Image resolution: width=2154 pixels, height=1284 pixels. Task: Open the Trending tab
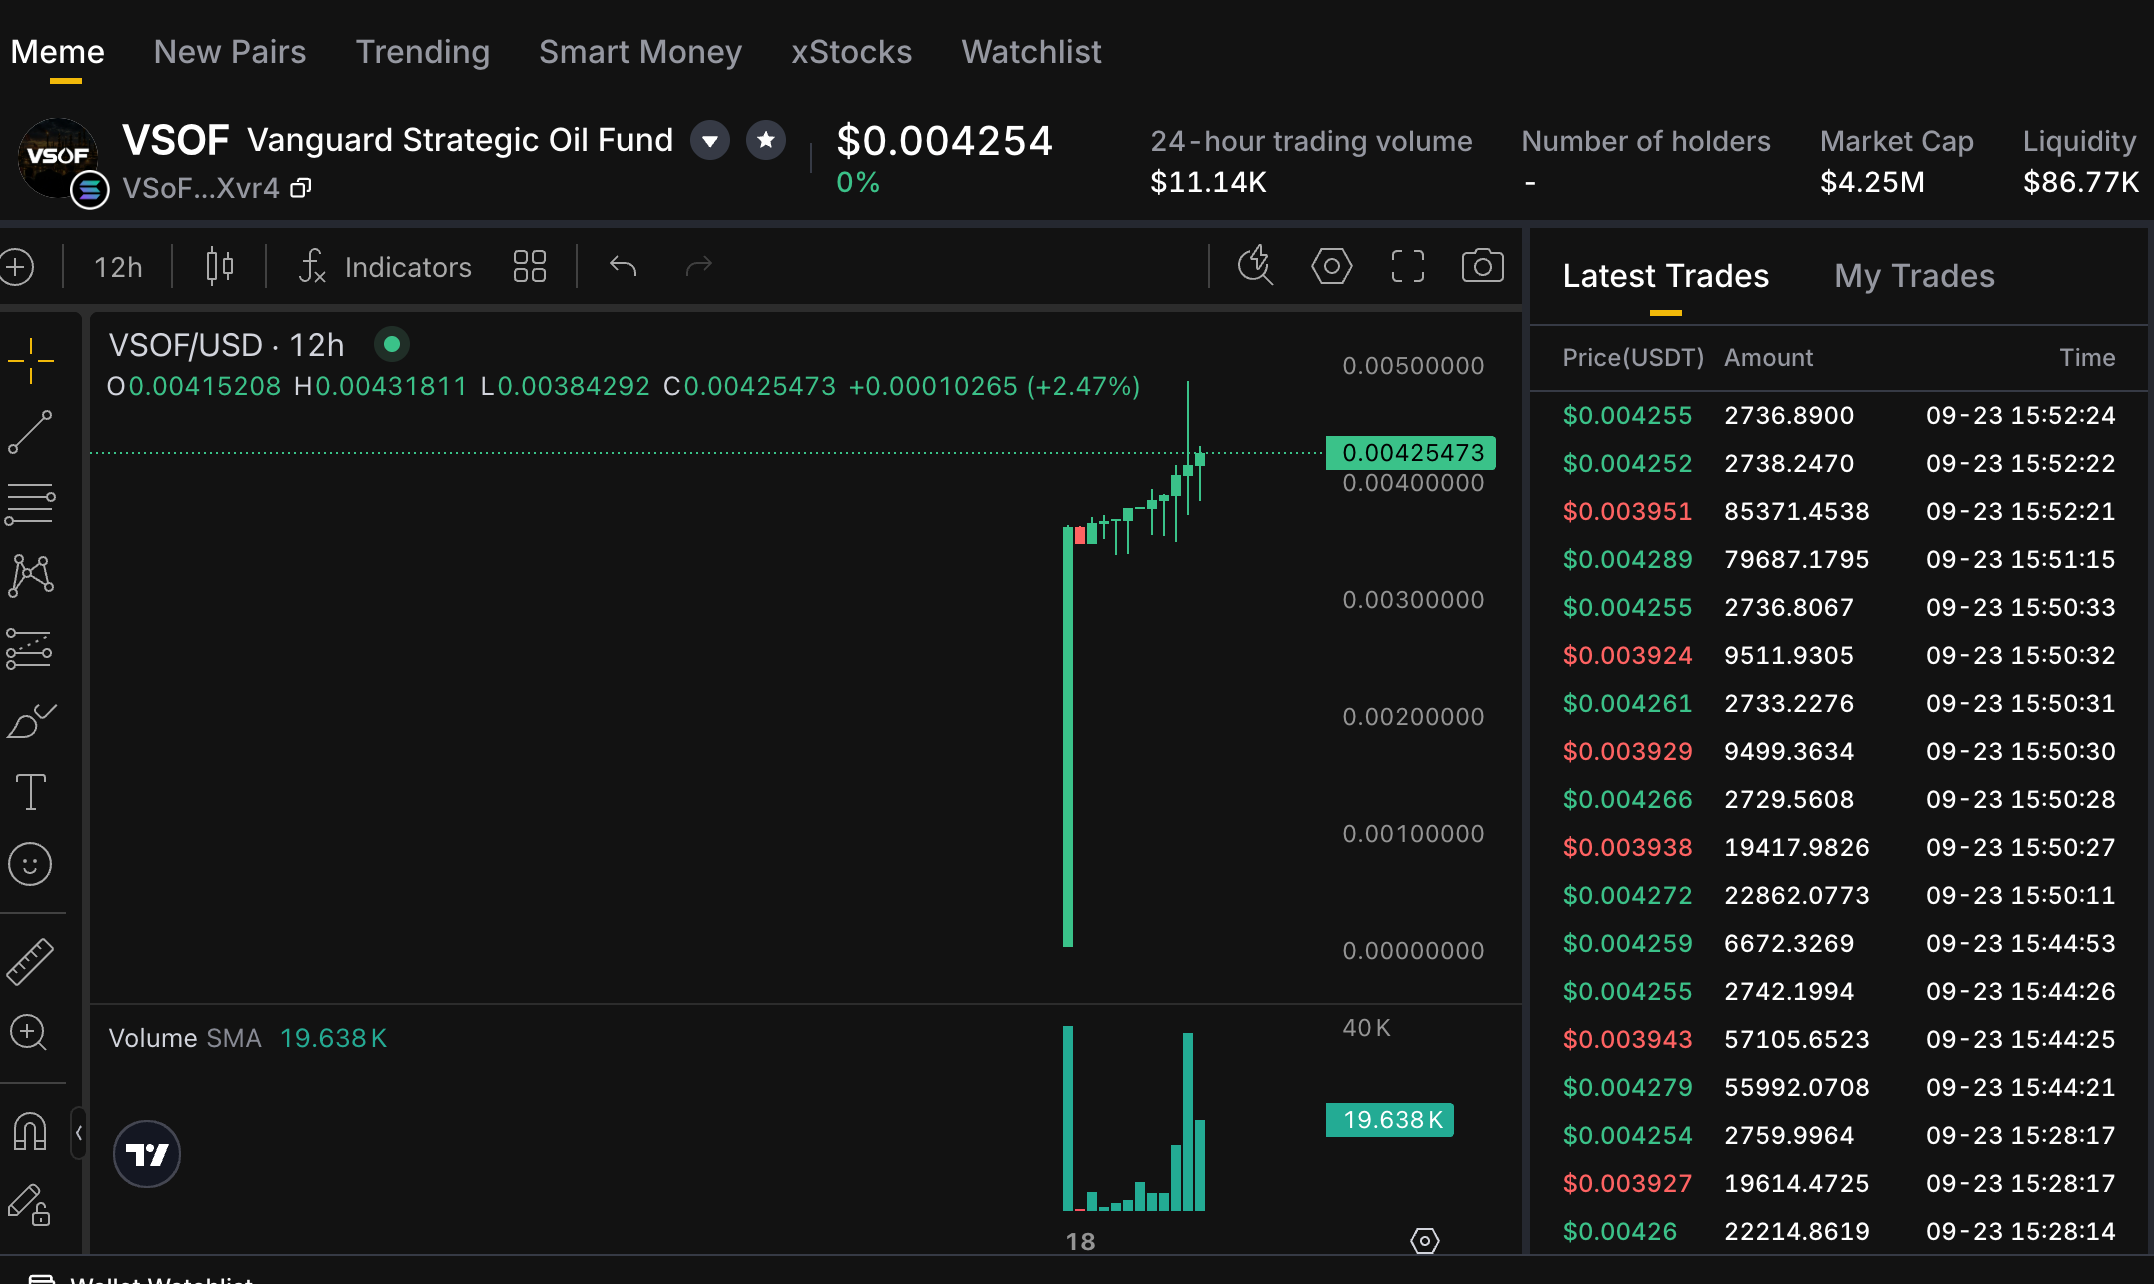[423, 52]
